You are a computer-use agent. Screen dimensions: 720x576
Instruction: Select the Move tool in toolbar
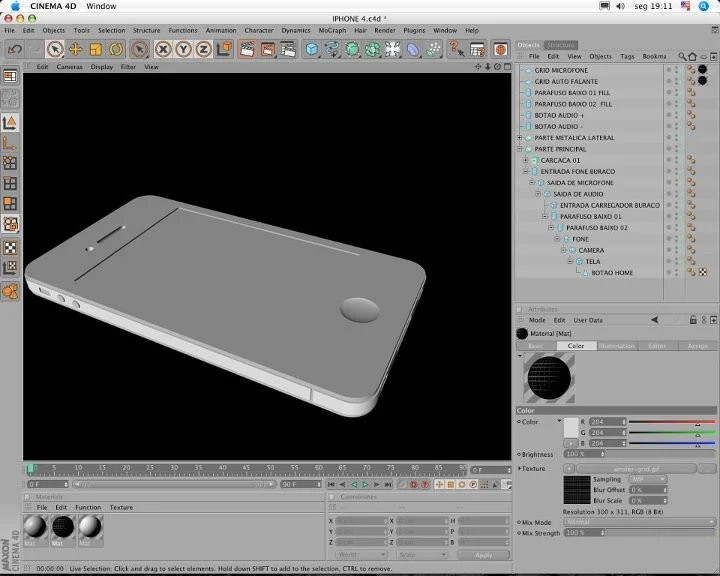(x=76, y=49)
